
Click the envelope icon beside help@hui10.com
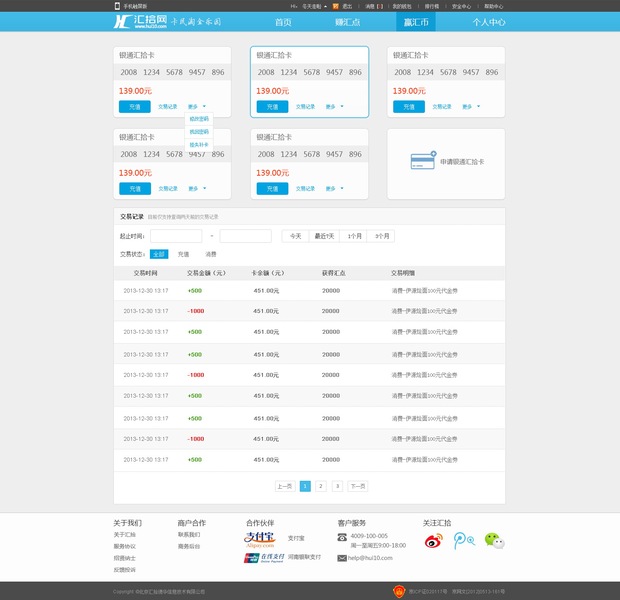point(342,558)
